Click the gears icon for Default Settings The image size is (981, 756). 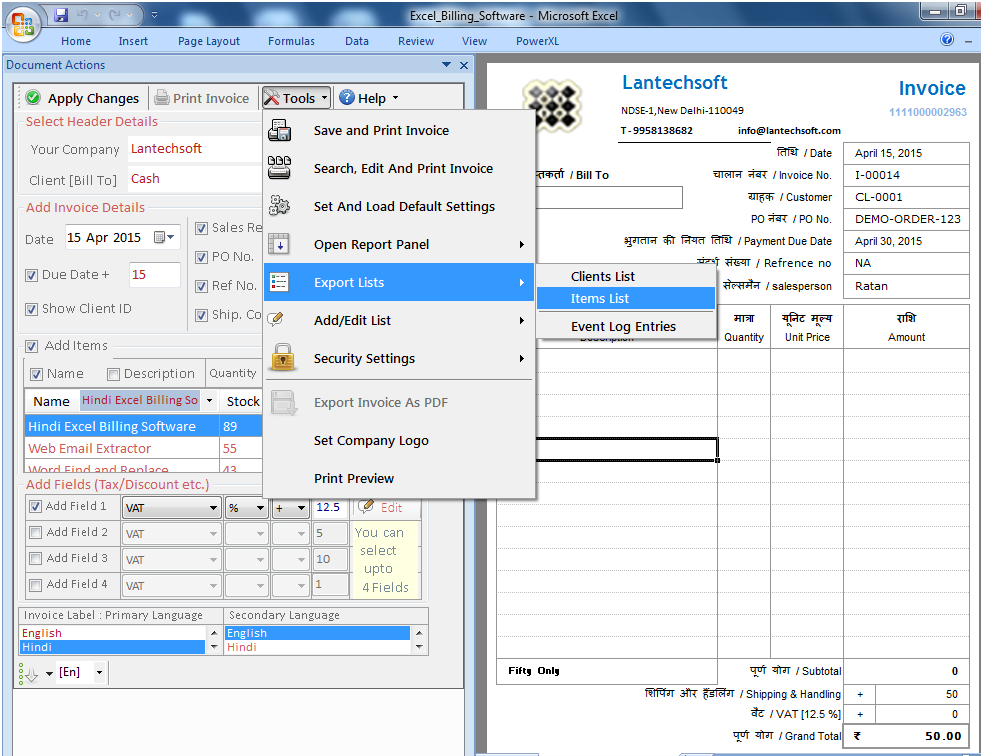[280, 205]
